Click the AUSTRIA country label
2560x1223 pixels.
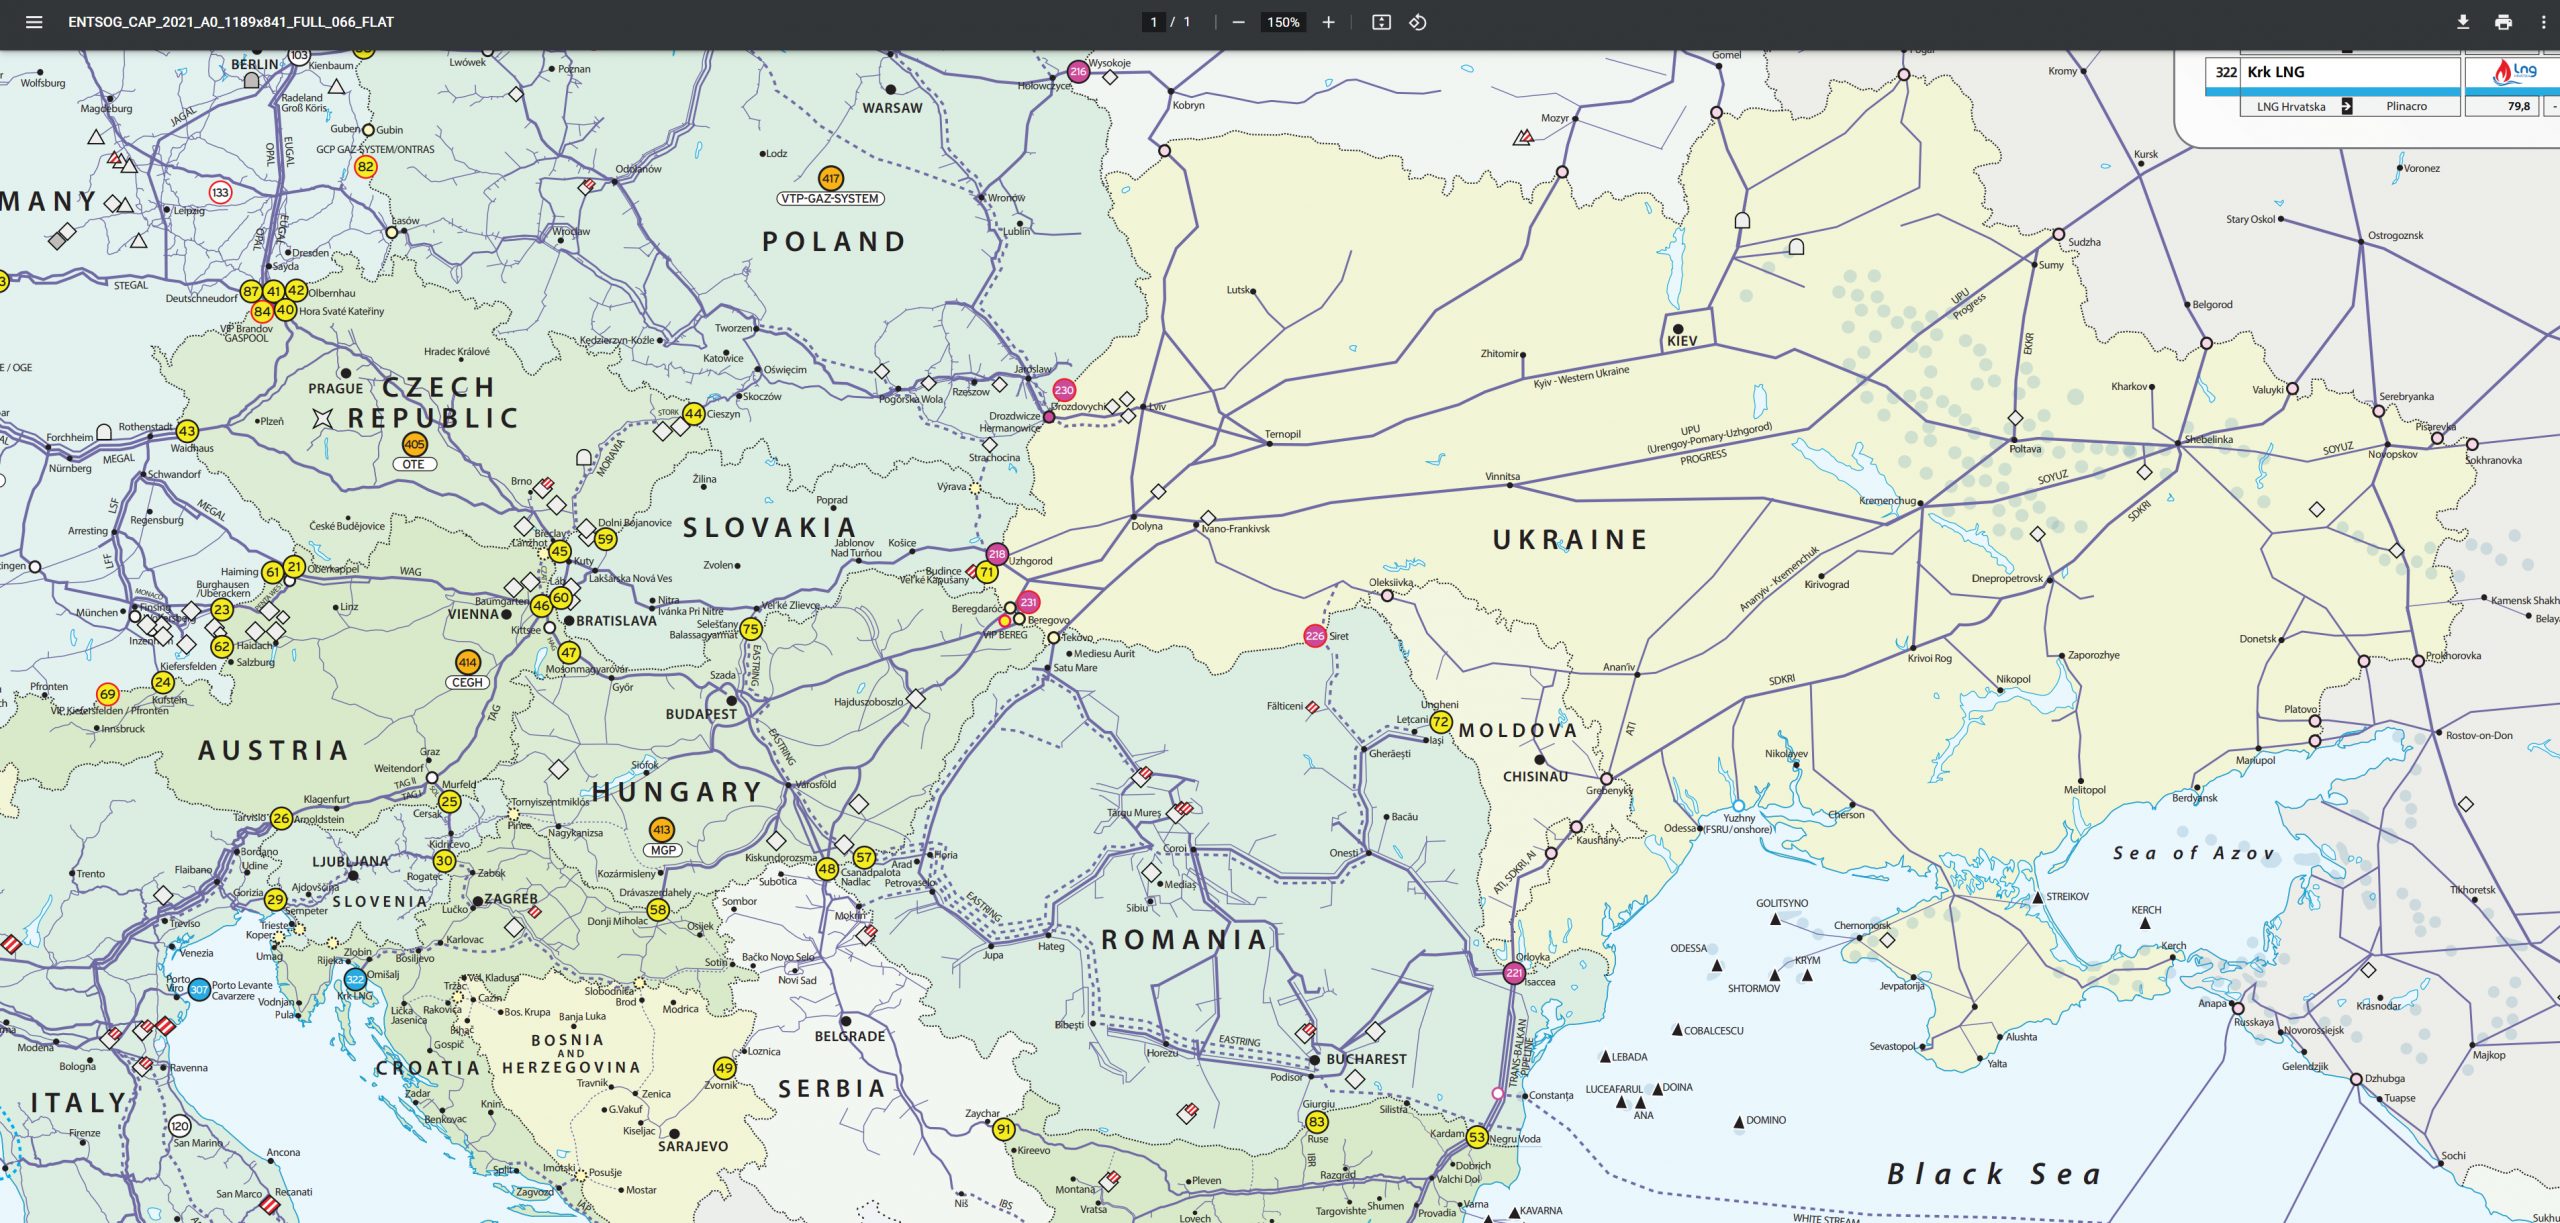(273, 751)
